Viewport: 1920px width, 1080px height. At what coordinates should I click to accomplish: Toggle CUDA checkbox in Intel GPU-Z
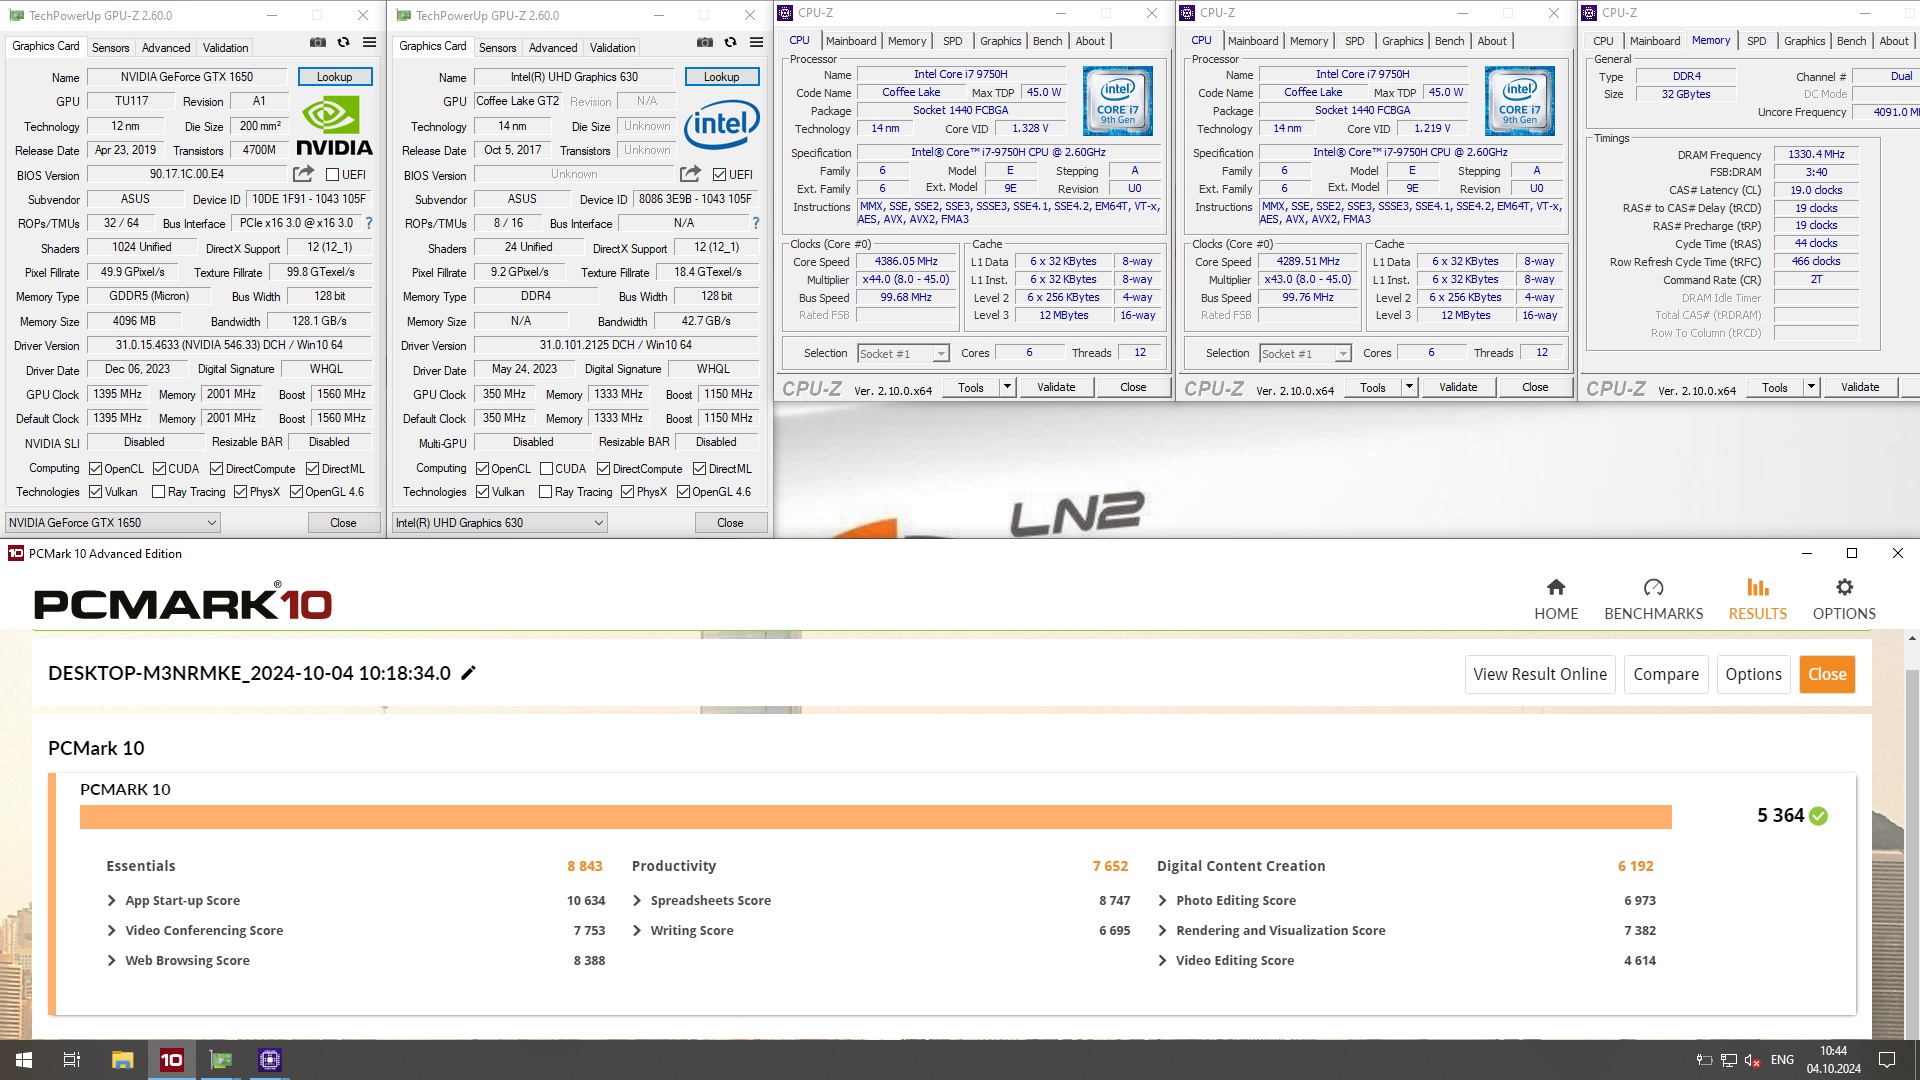coord(546,468)
